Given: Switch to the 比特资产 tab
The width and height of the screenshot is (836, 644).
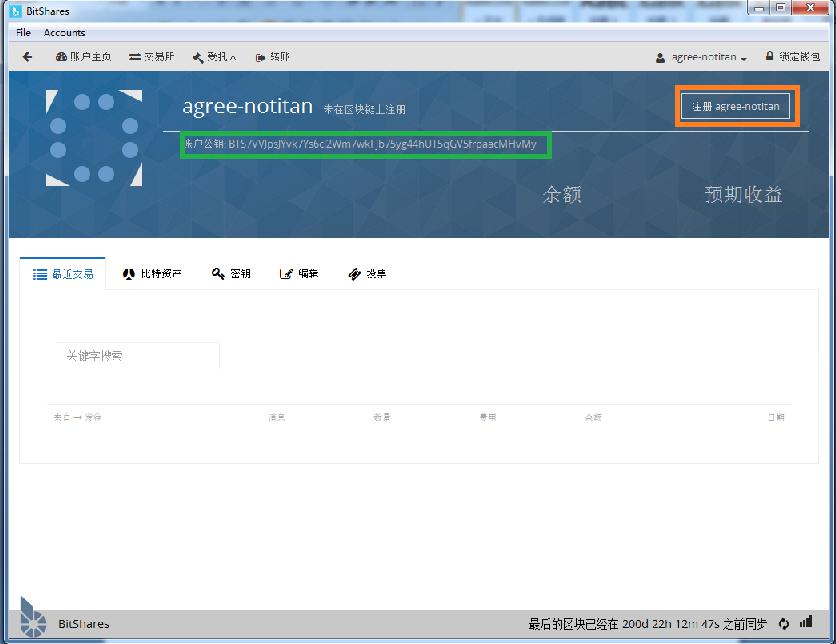Looking at the screenshot, I should (152, 272).
